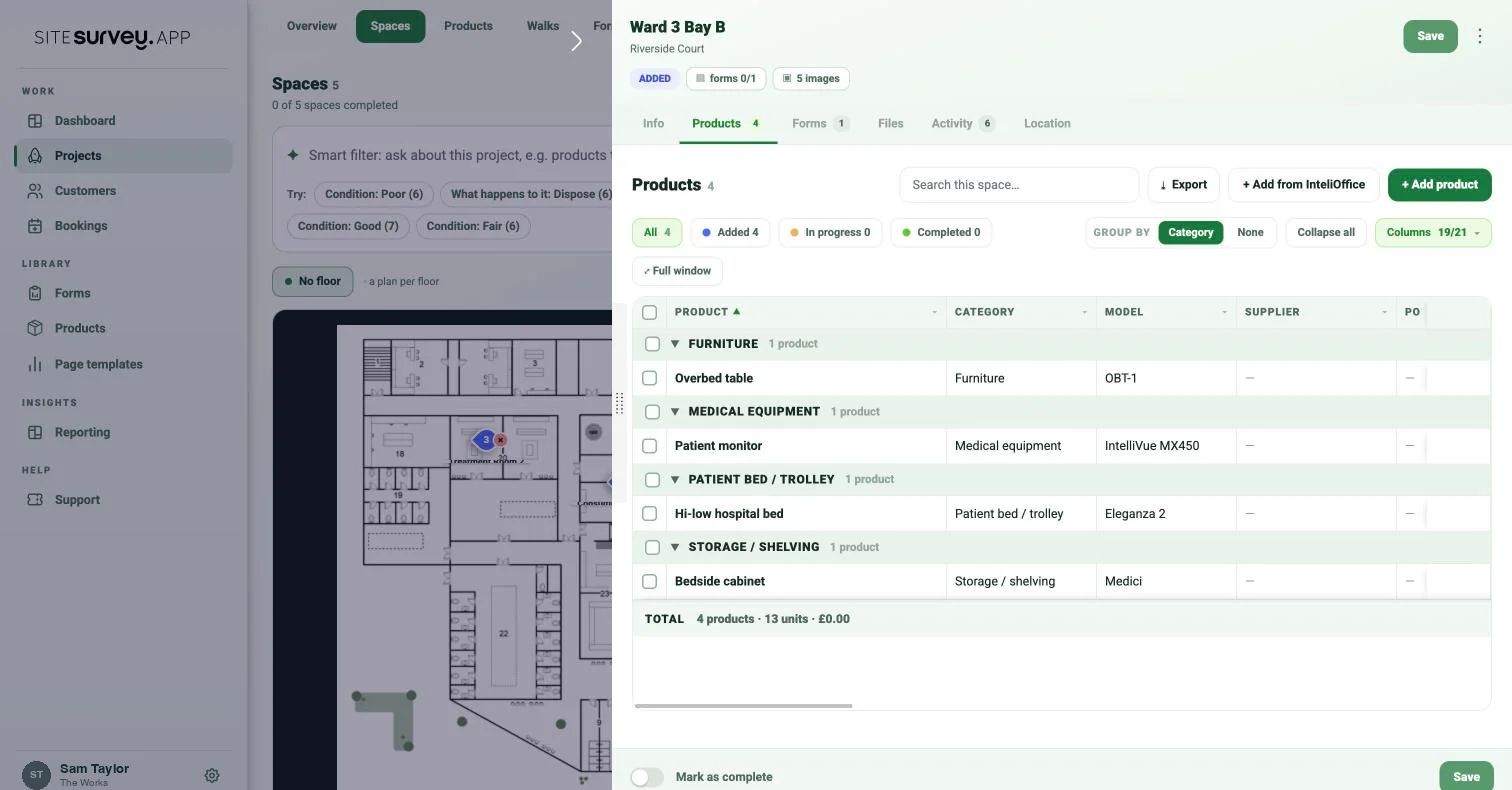Filter by Added 4 status chip
Screen dimensions: 1512x790
[x=730, y=232]
